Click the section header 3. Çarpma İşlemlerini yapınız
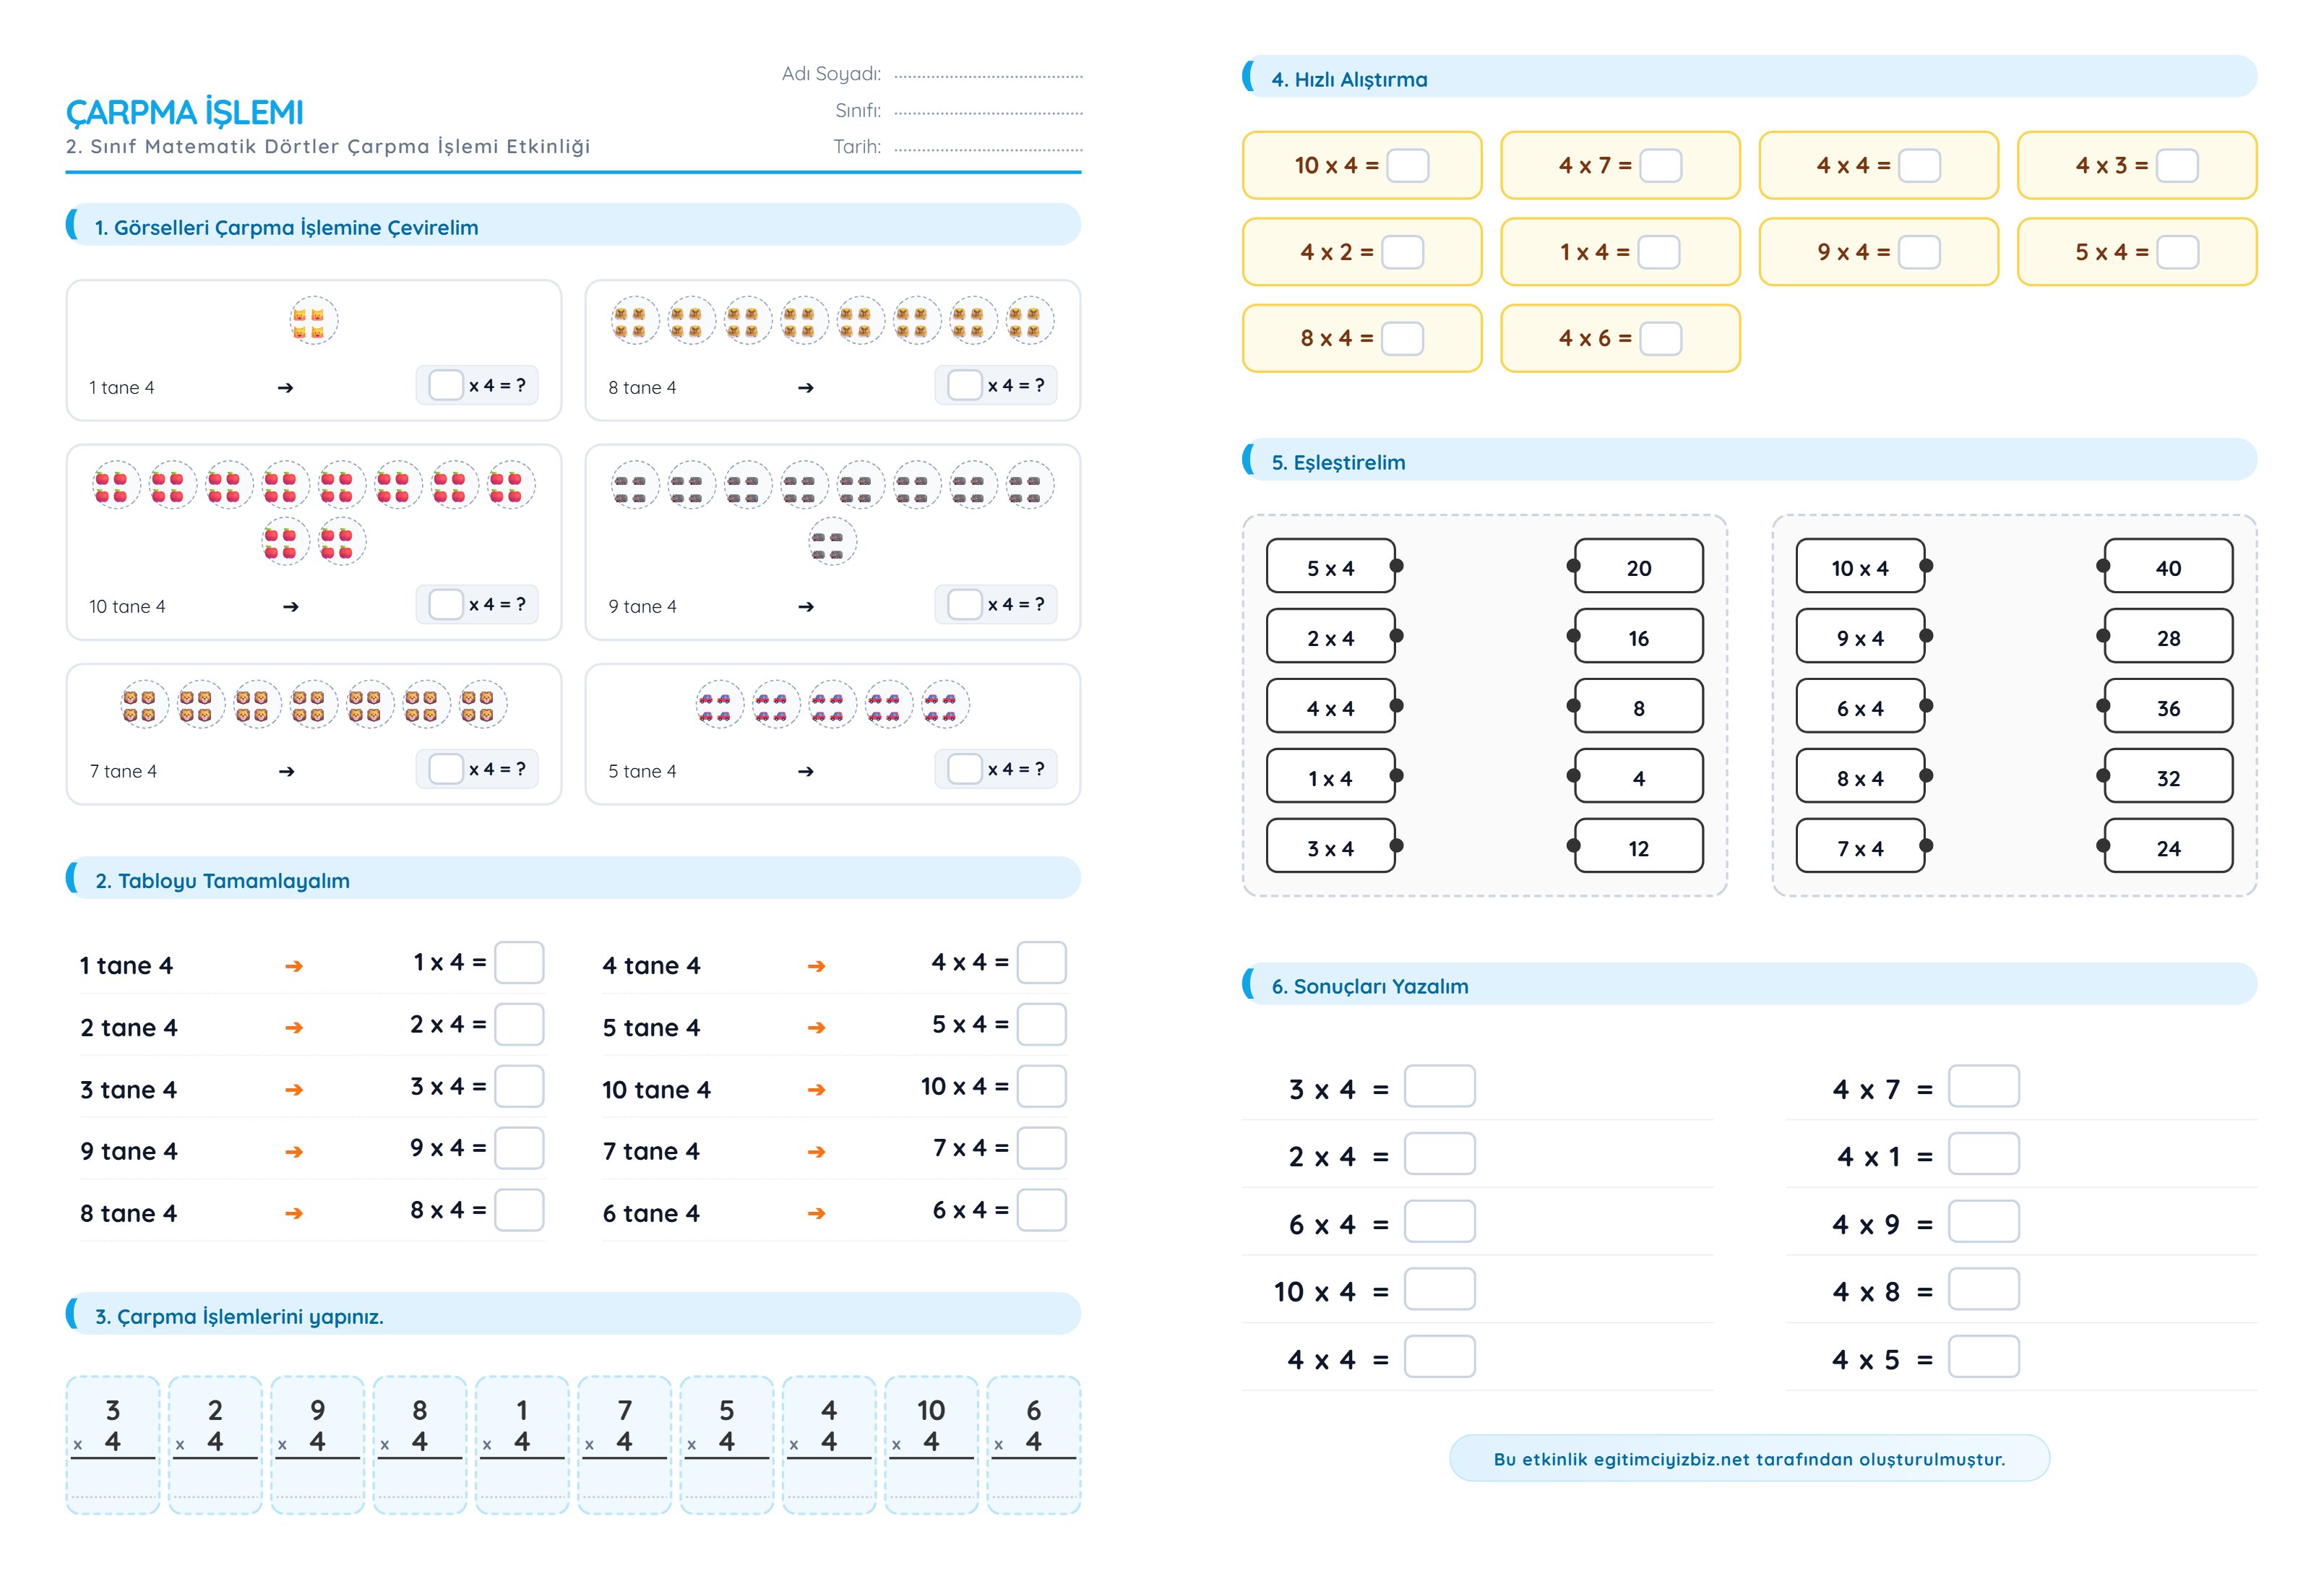The height and width of the screenshot is (1571, 2324). click(573, 1314)
